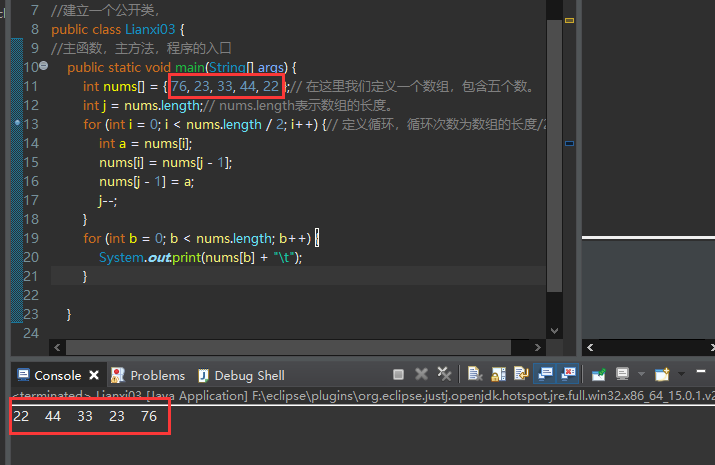Click the Terminate square button in Console
Image resolution: width=715 pixels, height=465 pixels.
(398, 374)
